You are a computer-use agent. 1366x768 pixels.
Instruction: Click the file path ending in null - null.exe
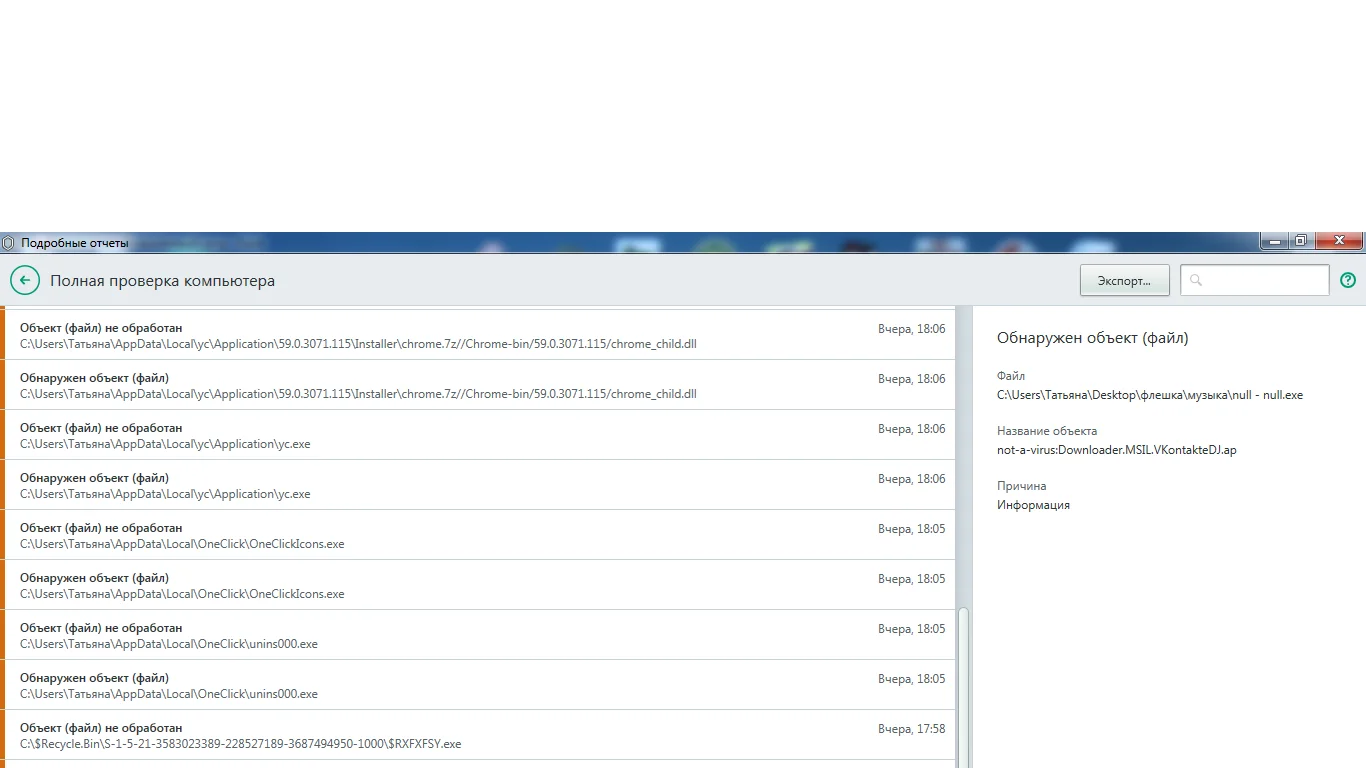point(1150,395)
